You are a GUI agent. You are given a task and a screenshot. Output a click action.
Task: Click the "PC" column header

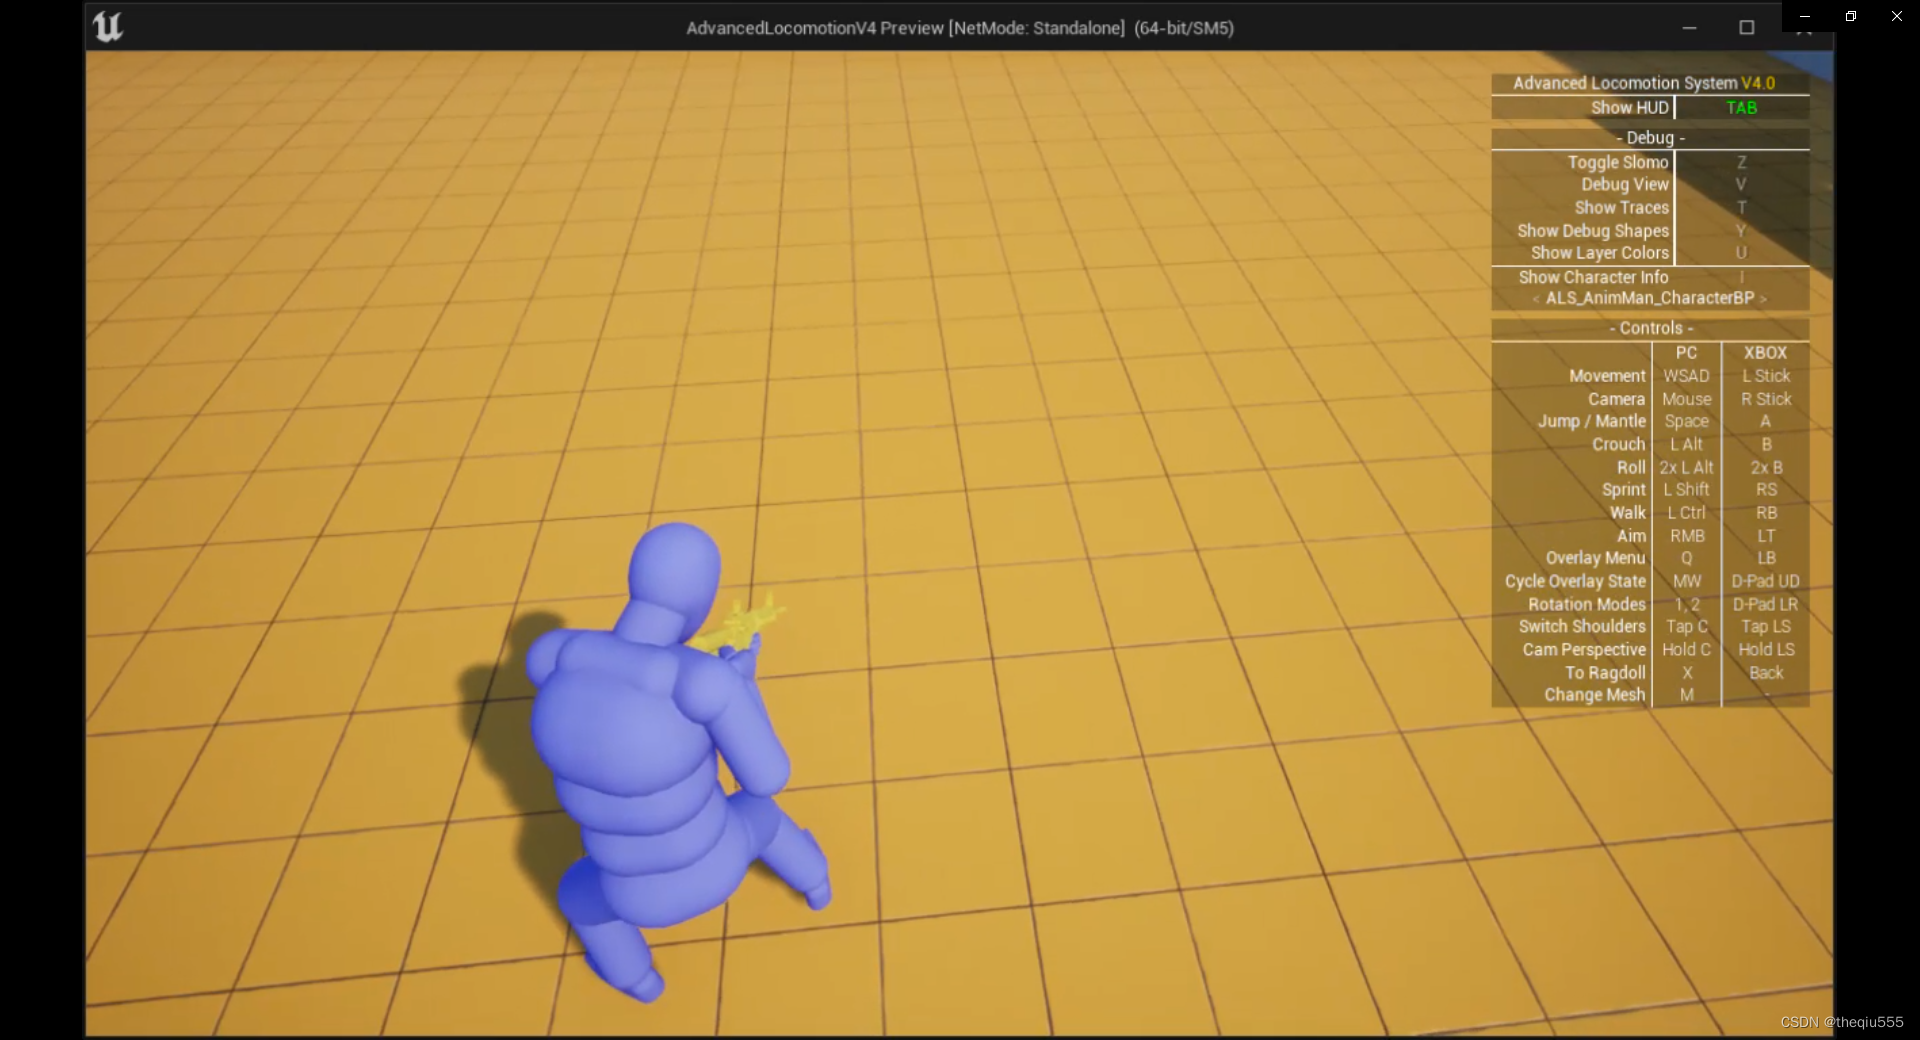pos(1686,353)
